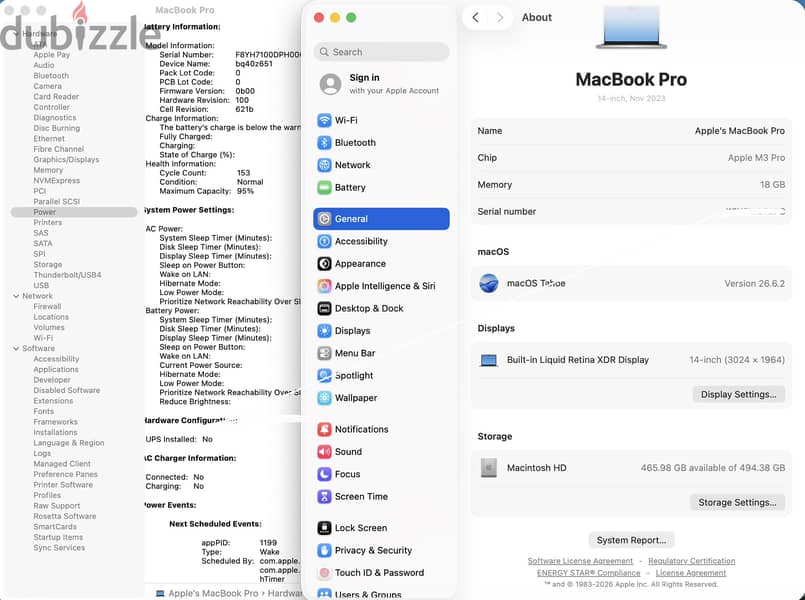This screenshot has height=600, width=805.
Task: Collapse the Network section in System Information
Action: [x=16, y=296]
